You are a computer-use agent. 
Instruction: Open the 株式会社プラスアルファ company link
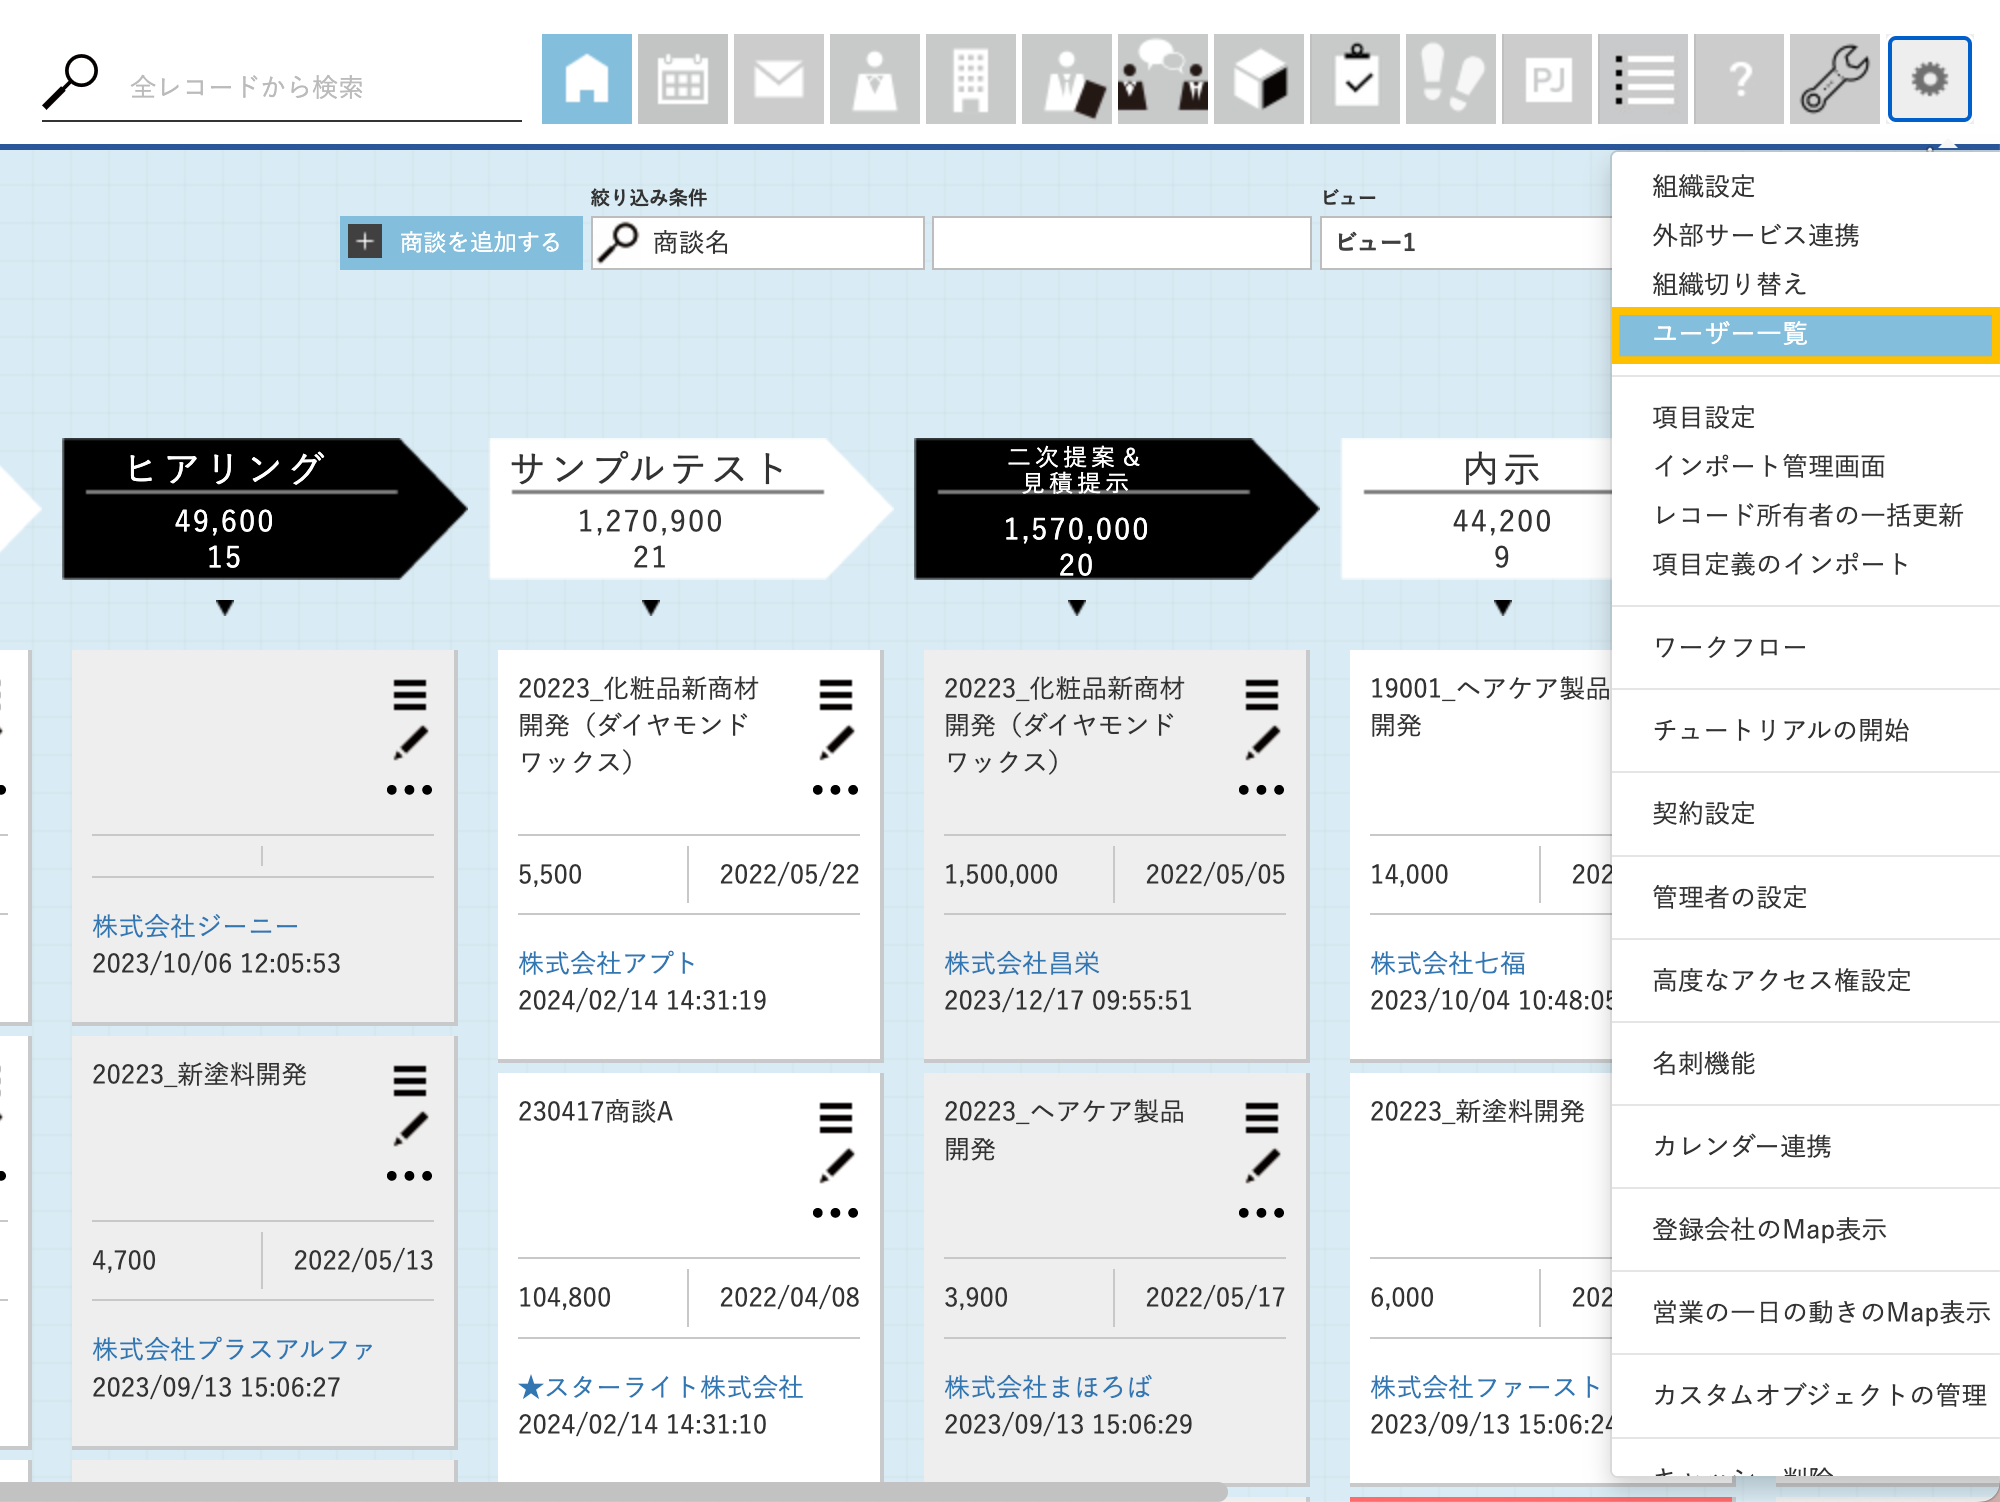[233, 1349]
